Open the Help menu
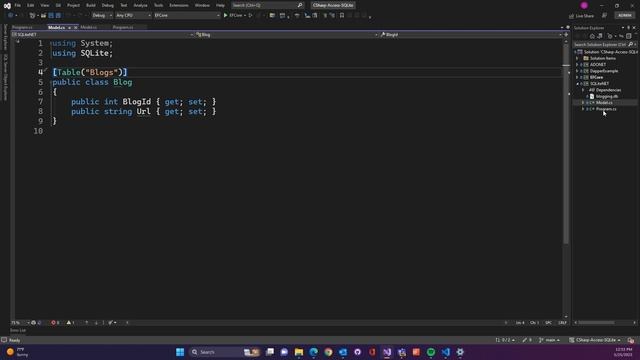Screen dimensions: 640x360 [x=220, y=5]
